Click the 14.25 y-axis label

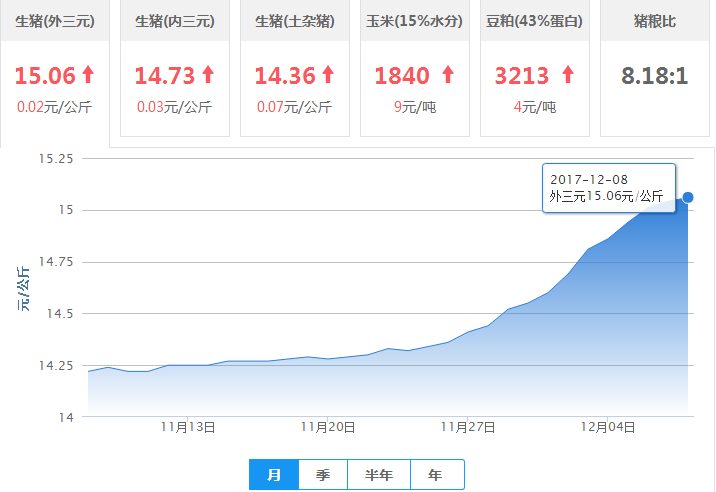[x=56, y=366]
